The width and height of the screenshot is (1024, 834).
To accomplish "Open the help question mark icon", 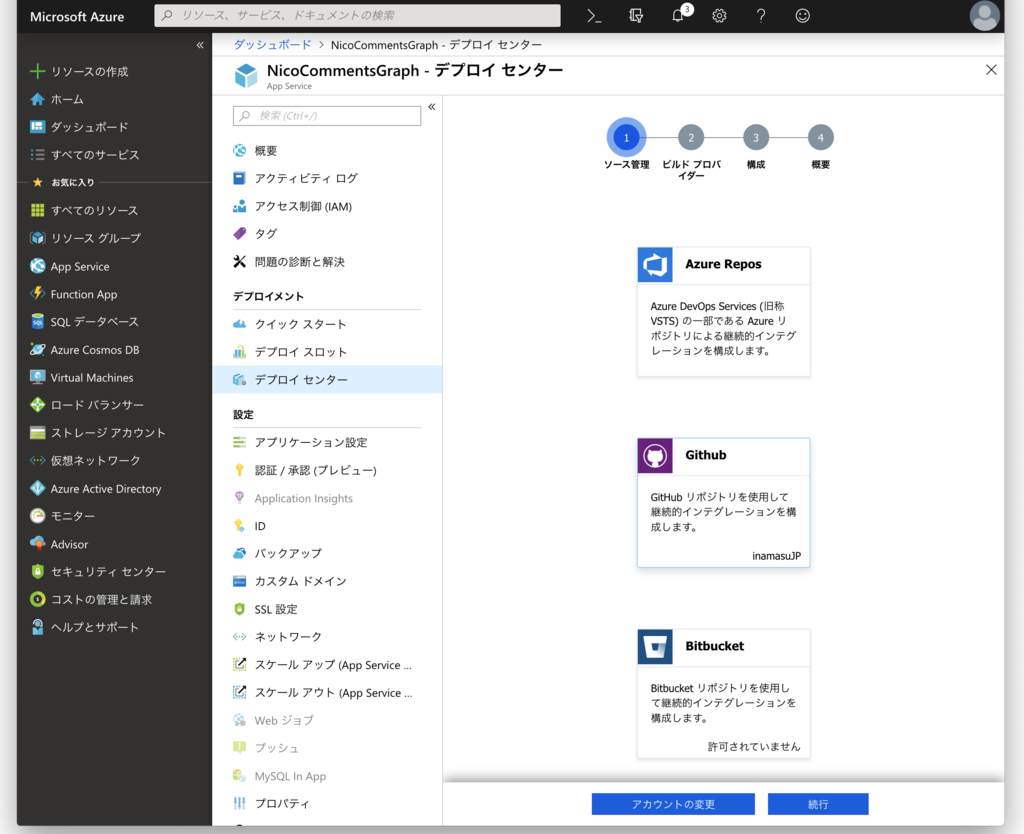I will [x=761, y=16].
